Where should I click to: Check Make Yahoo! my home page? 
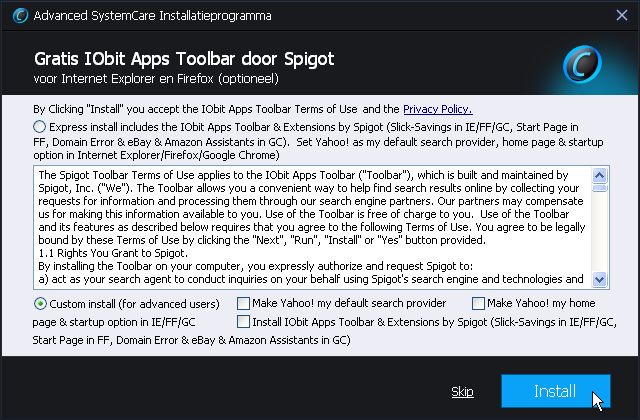click(479, 303)
